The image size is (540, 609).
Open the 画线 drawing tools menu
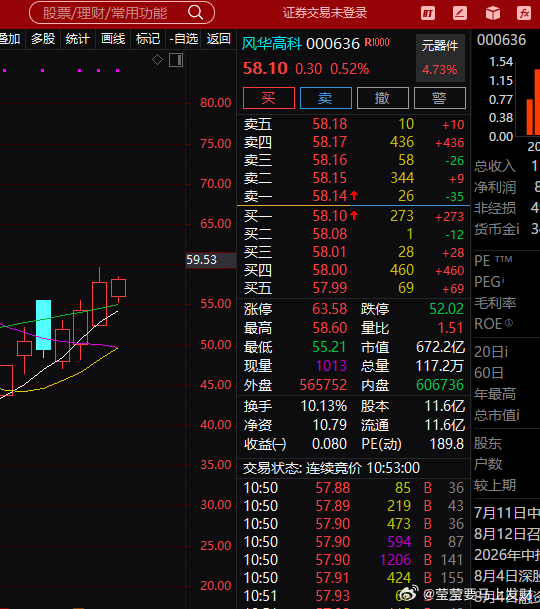point(113,39)
